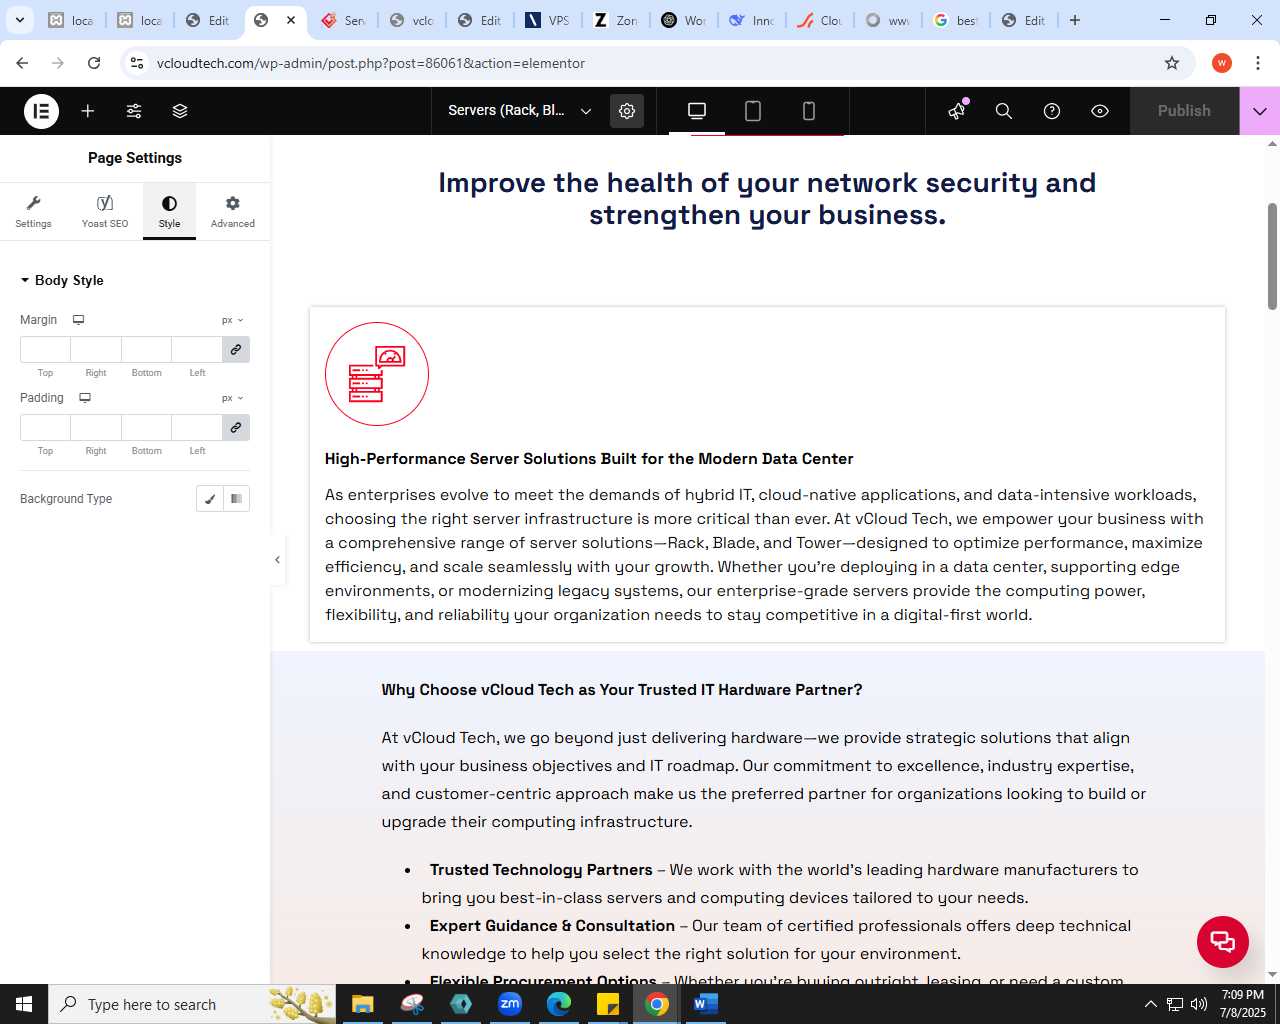Open page settings gear in top bar
The image size is (1280, 1024).
pos(627,111)
